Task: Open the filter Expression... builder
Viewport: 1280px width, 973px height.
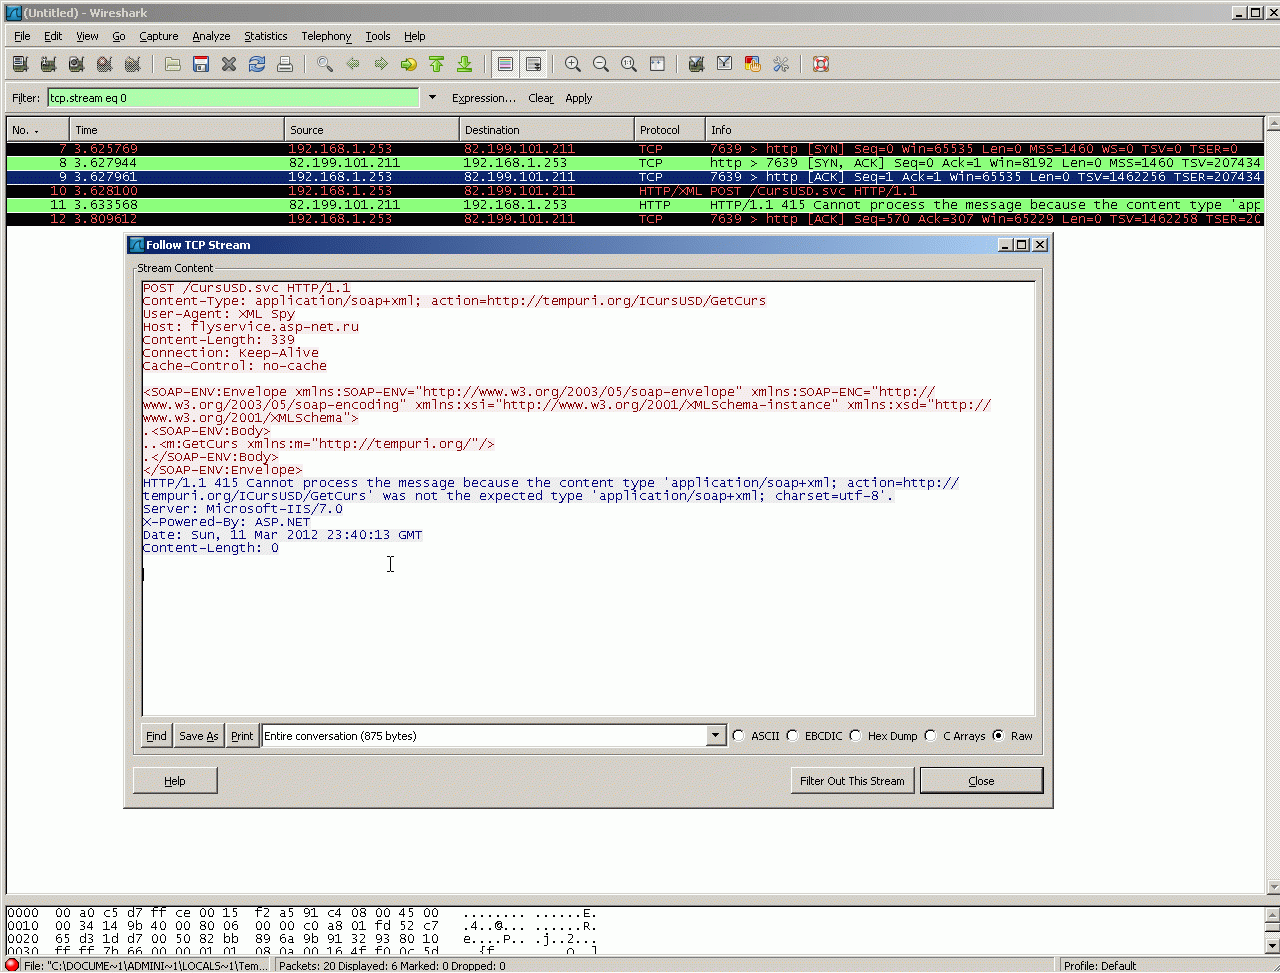Action: point(484,98)
